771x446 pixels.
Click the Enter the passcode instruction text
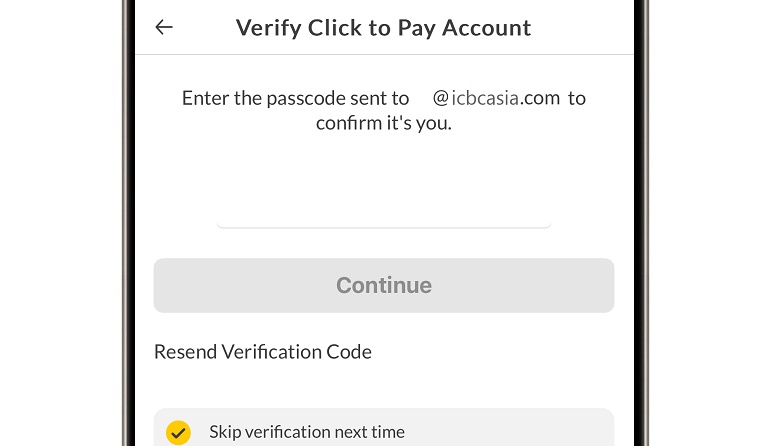coord(295,98)
